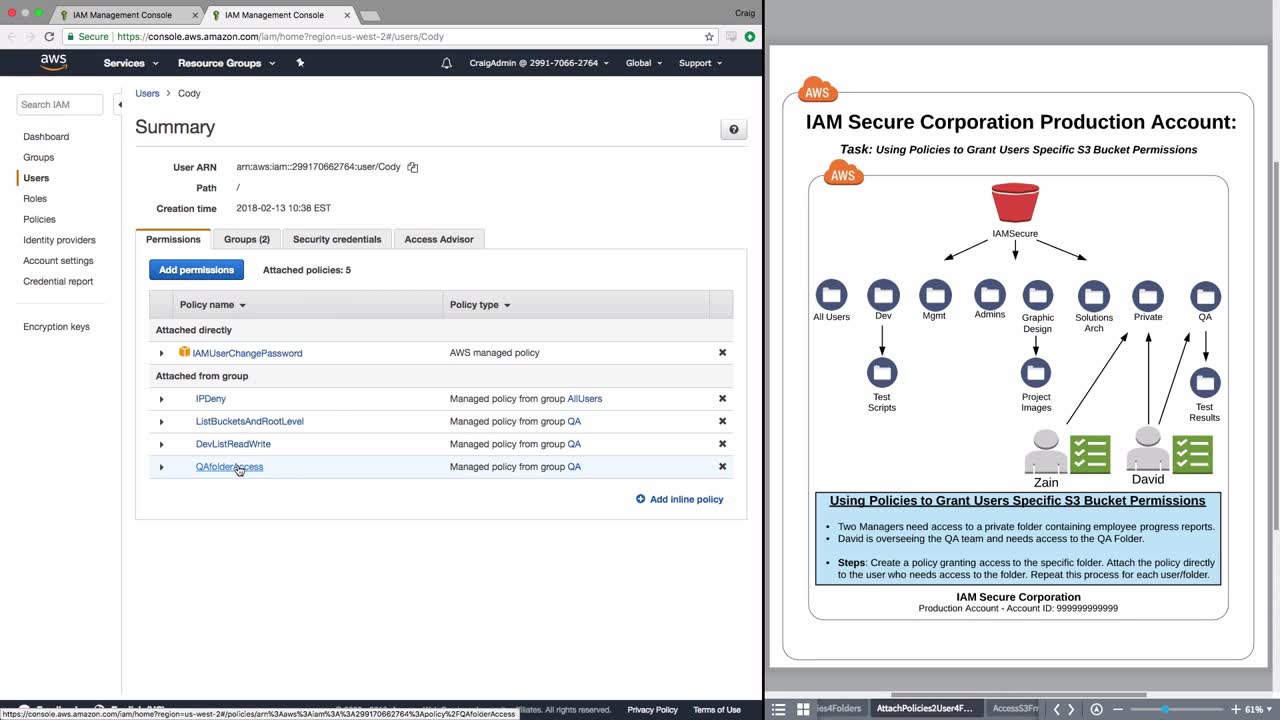The height and width of the screenshot is (720, 1280).
Task: Bookmark this page with the star icon
Action: [709, 37]
